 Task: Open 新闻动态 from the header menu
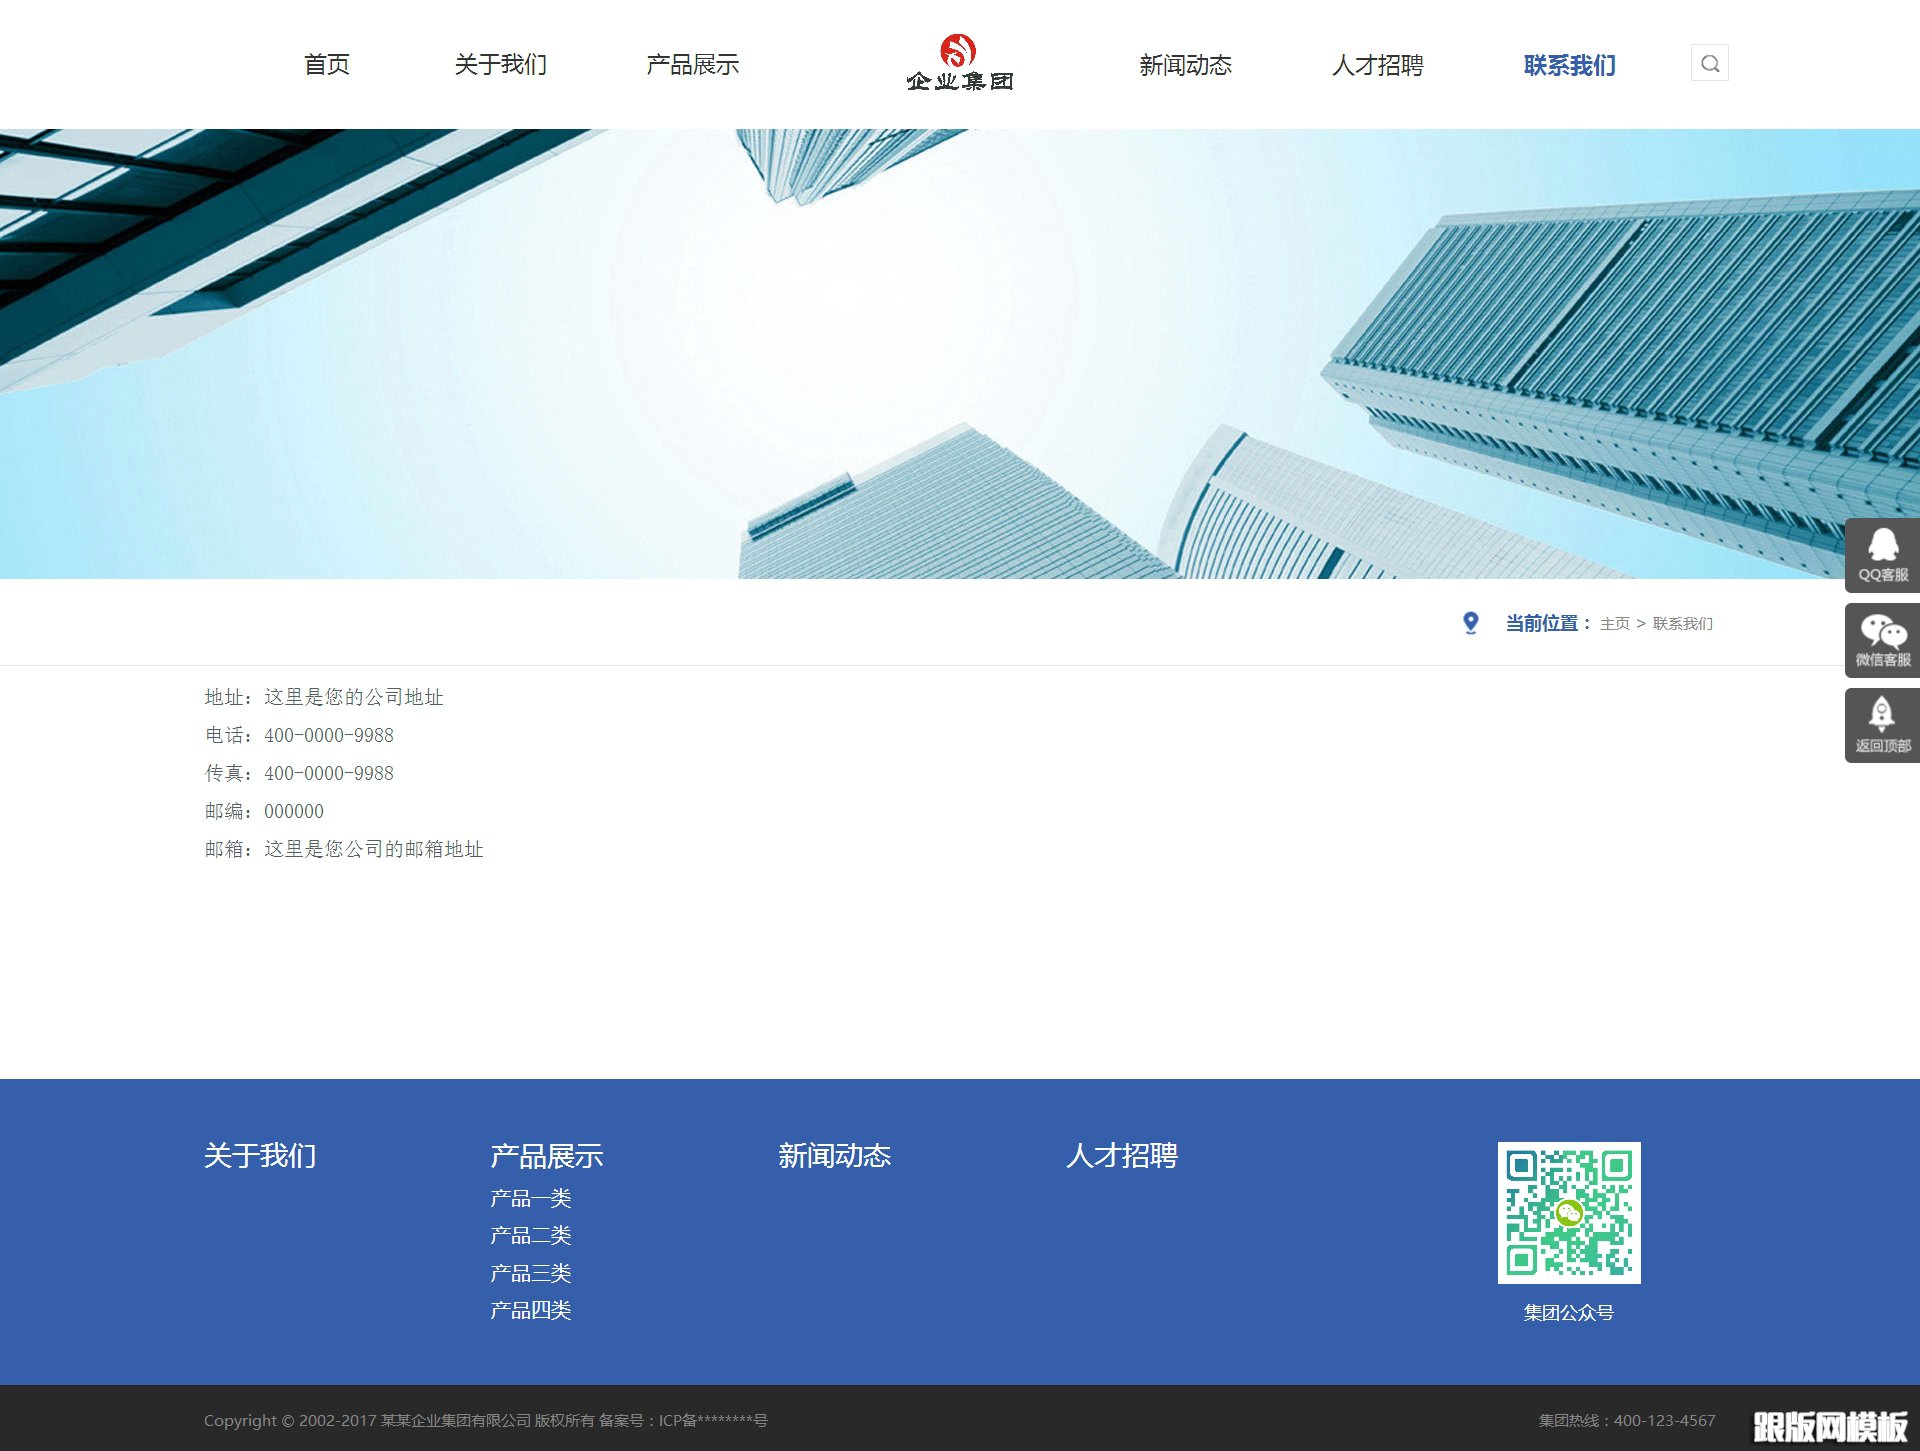(1185, 64)
